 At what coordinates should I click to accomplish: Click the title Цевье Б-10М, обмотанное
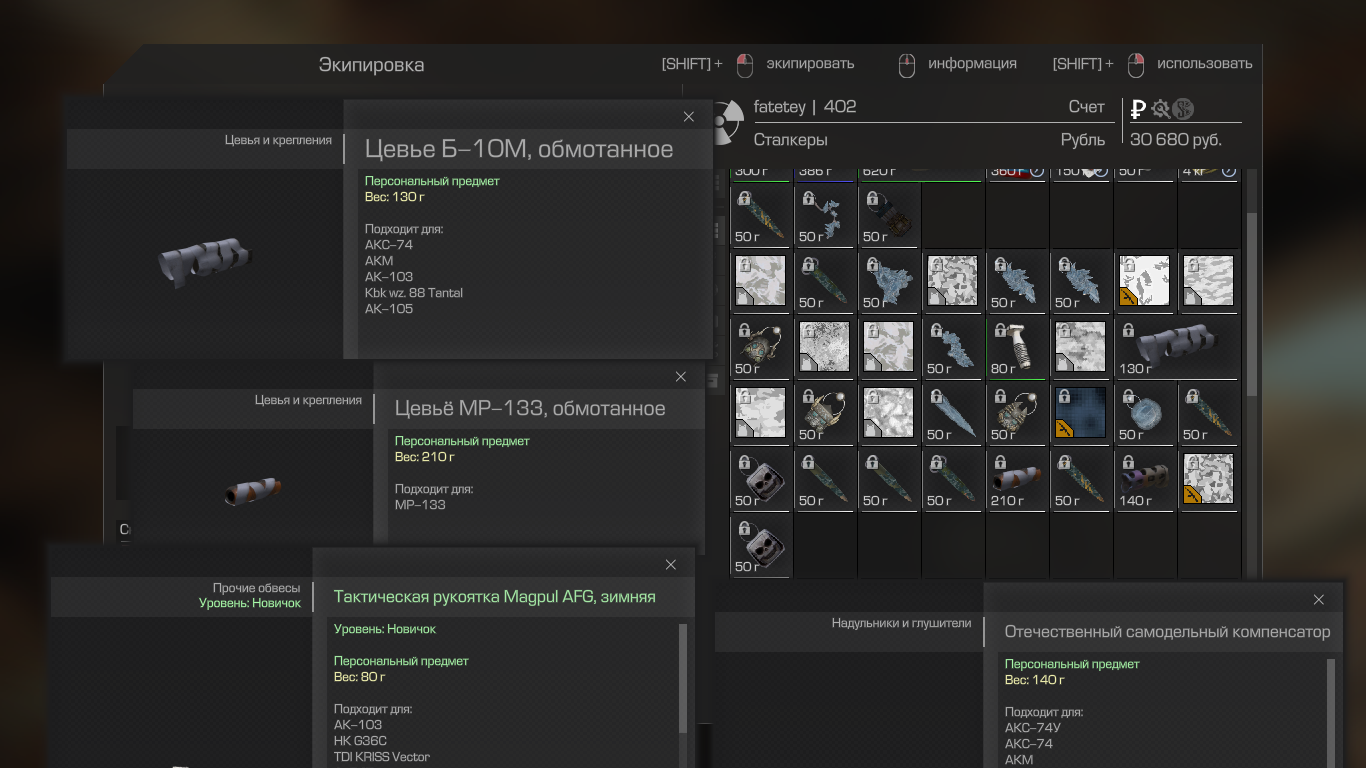(519, 150)
